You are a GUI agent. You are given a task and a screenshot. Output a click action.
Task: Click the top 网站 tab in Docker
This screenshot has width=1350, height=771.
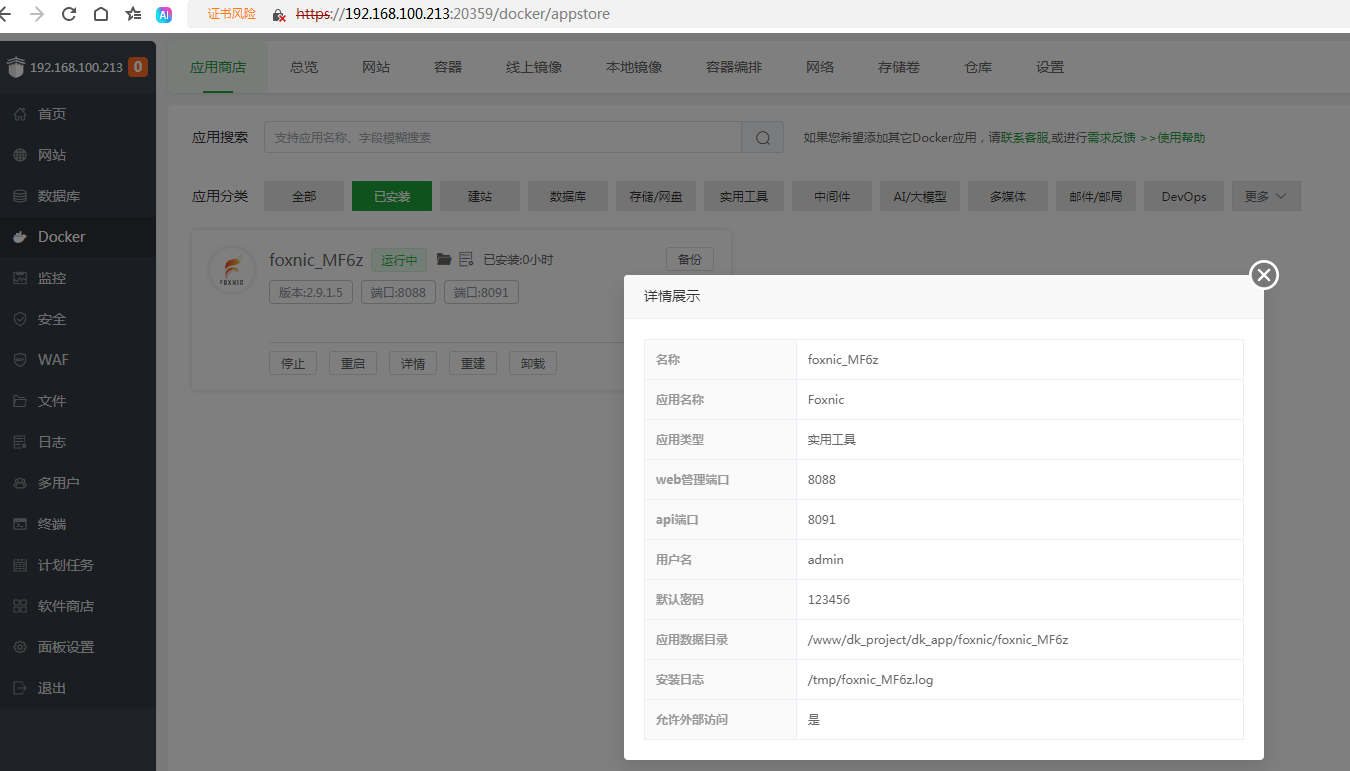click(376, 67)
